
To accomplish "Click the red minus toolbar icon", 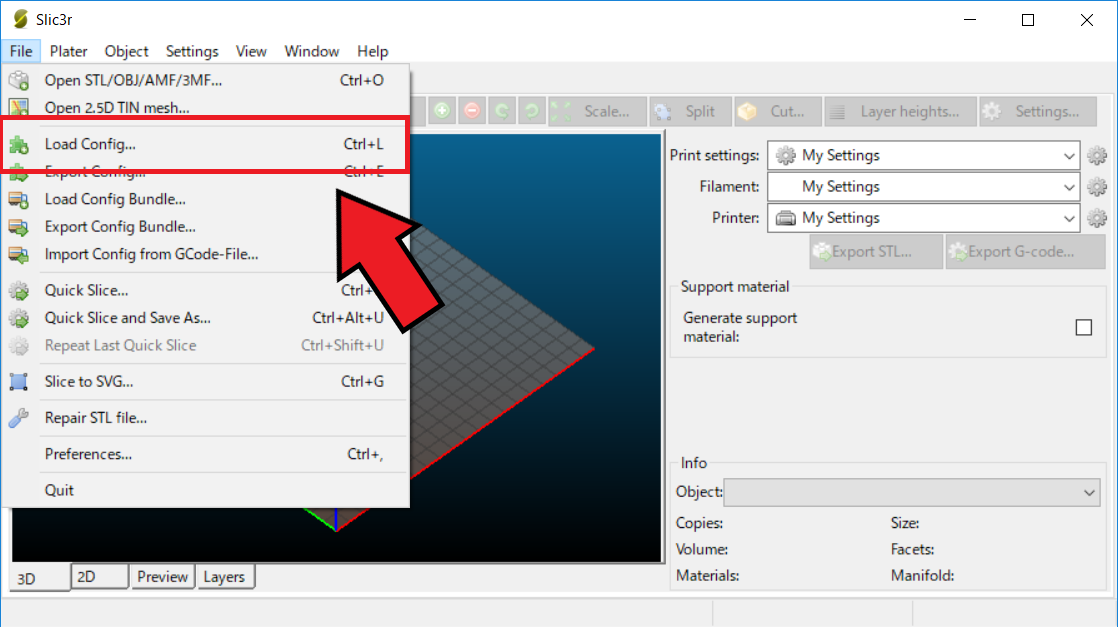I will (x=472, y=111).
